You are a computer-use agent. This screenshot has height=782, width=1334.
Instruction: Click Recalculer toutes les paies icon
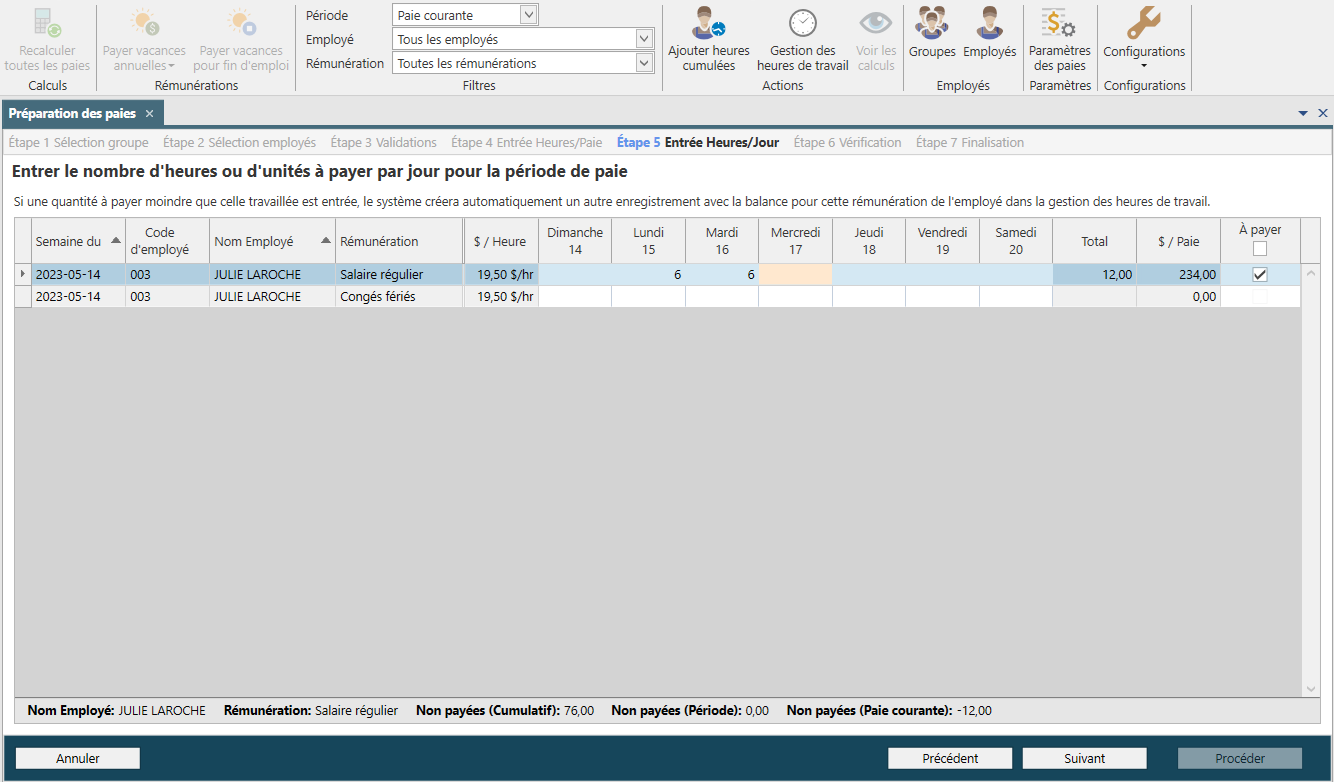(x=47, y=22)
